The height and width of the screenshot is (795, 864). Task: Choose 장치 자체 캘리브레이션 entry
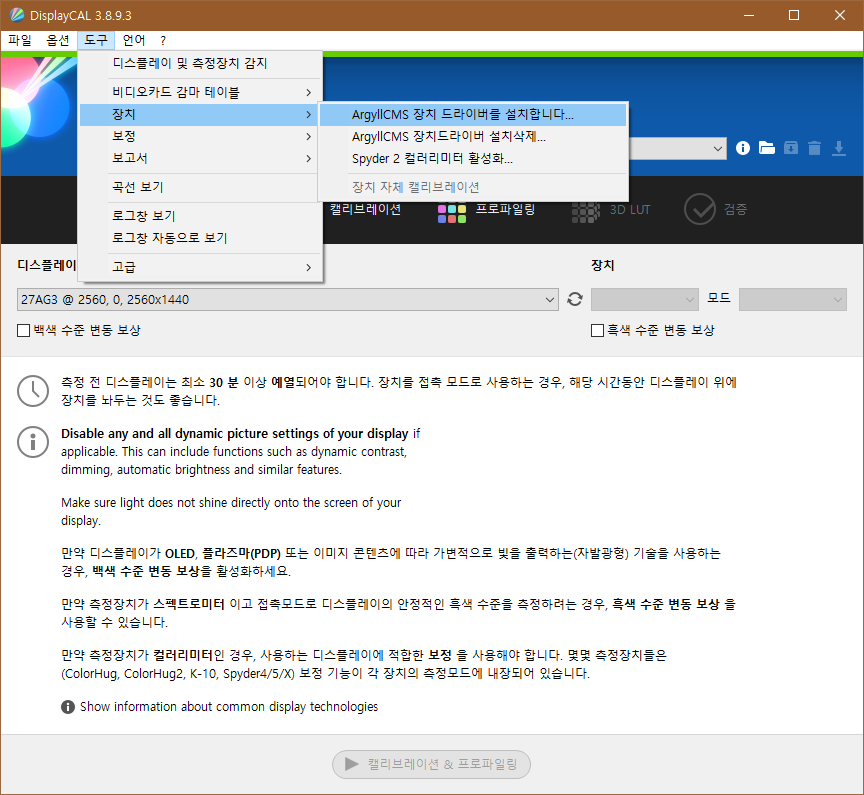pyautogui.click(x=473, y=187)
